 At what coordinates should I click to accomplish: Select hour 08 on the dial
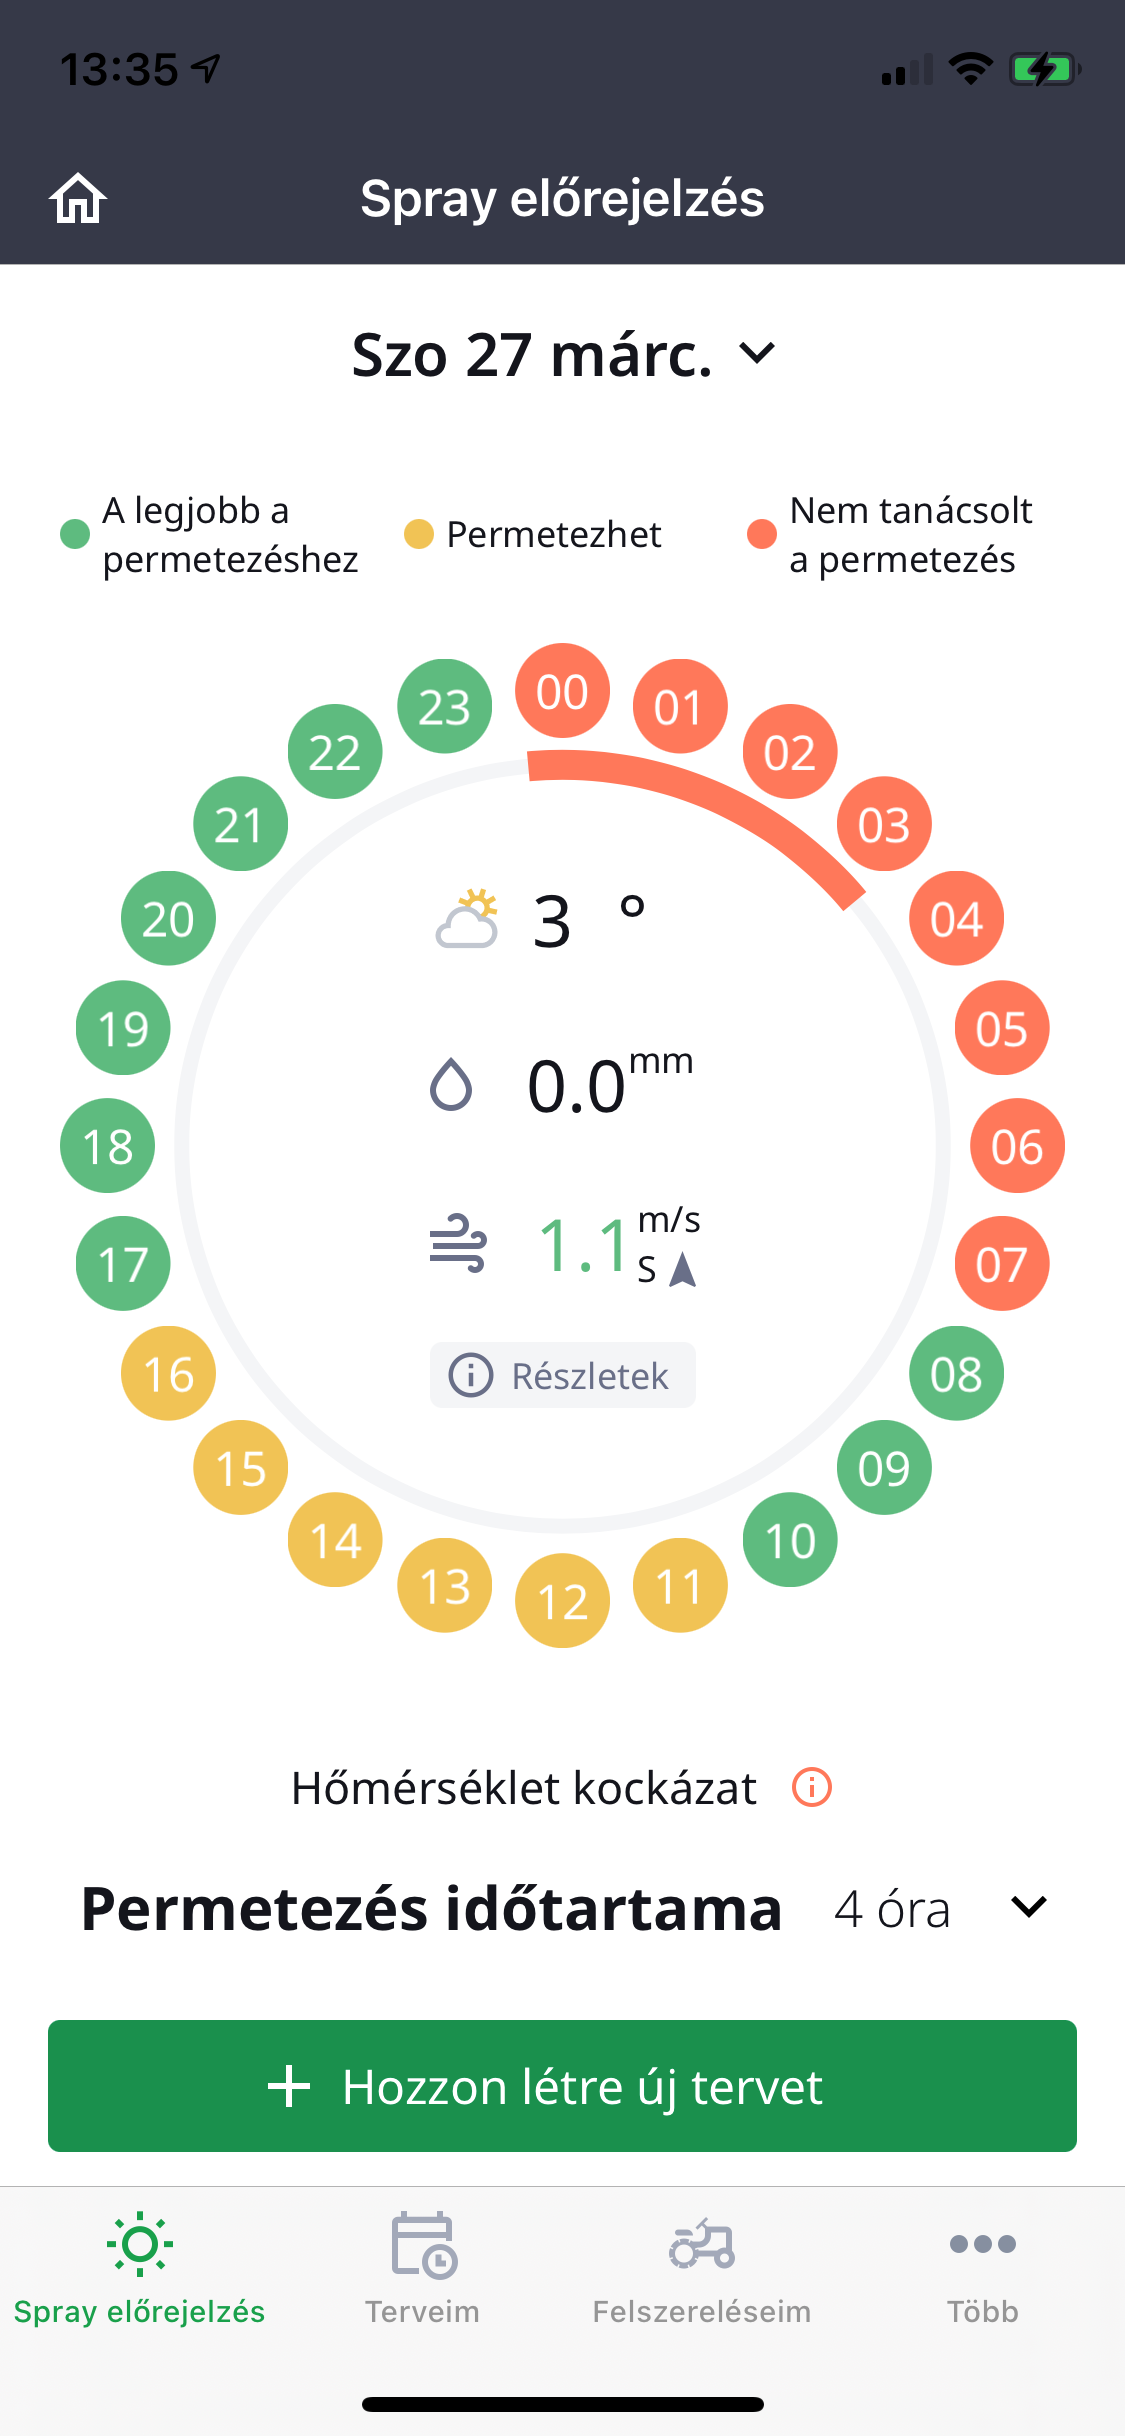(956, 1373)
